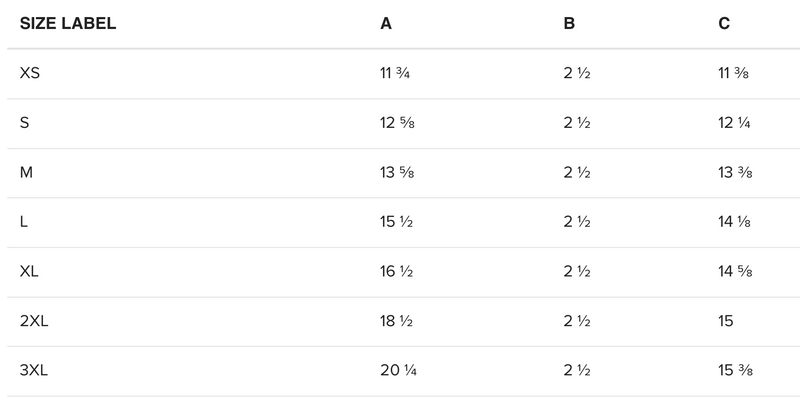Click the 11 ¾ value for XS
The width and height of the screenshot is (800, 409).
coord(397,74)
